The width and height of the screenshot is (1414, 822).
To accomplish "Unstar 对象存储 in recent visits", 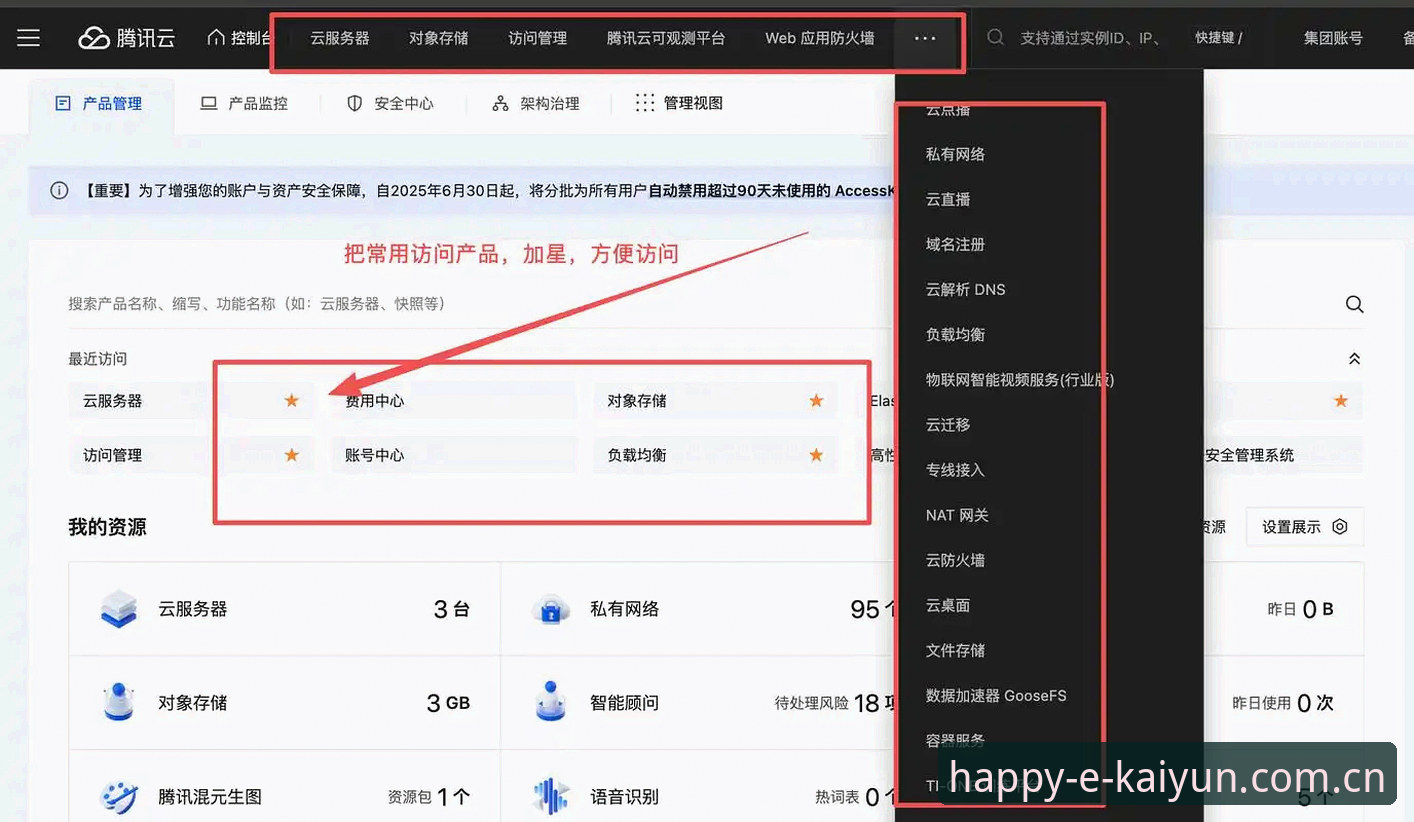I will [816, 401].
